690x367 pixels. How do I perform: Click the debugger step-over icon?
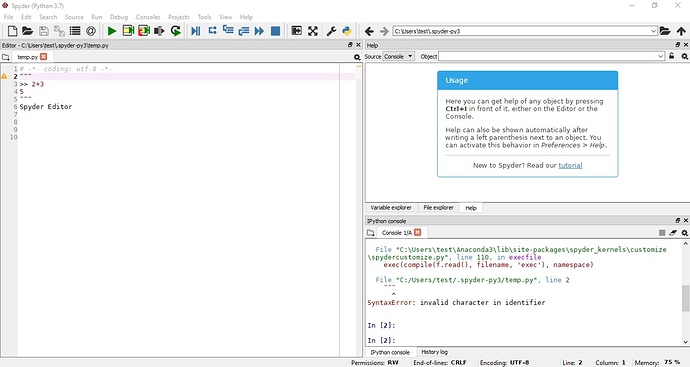(213, 31)
